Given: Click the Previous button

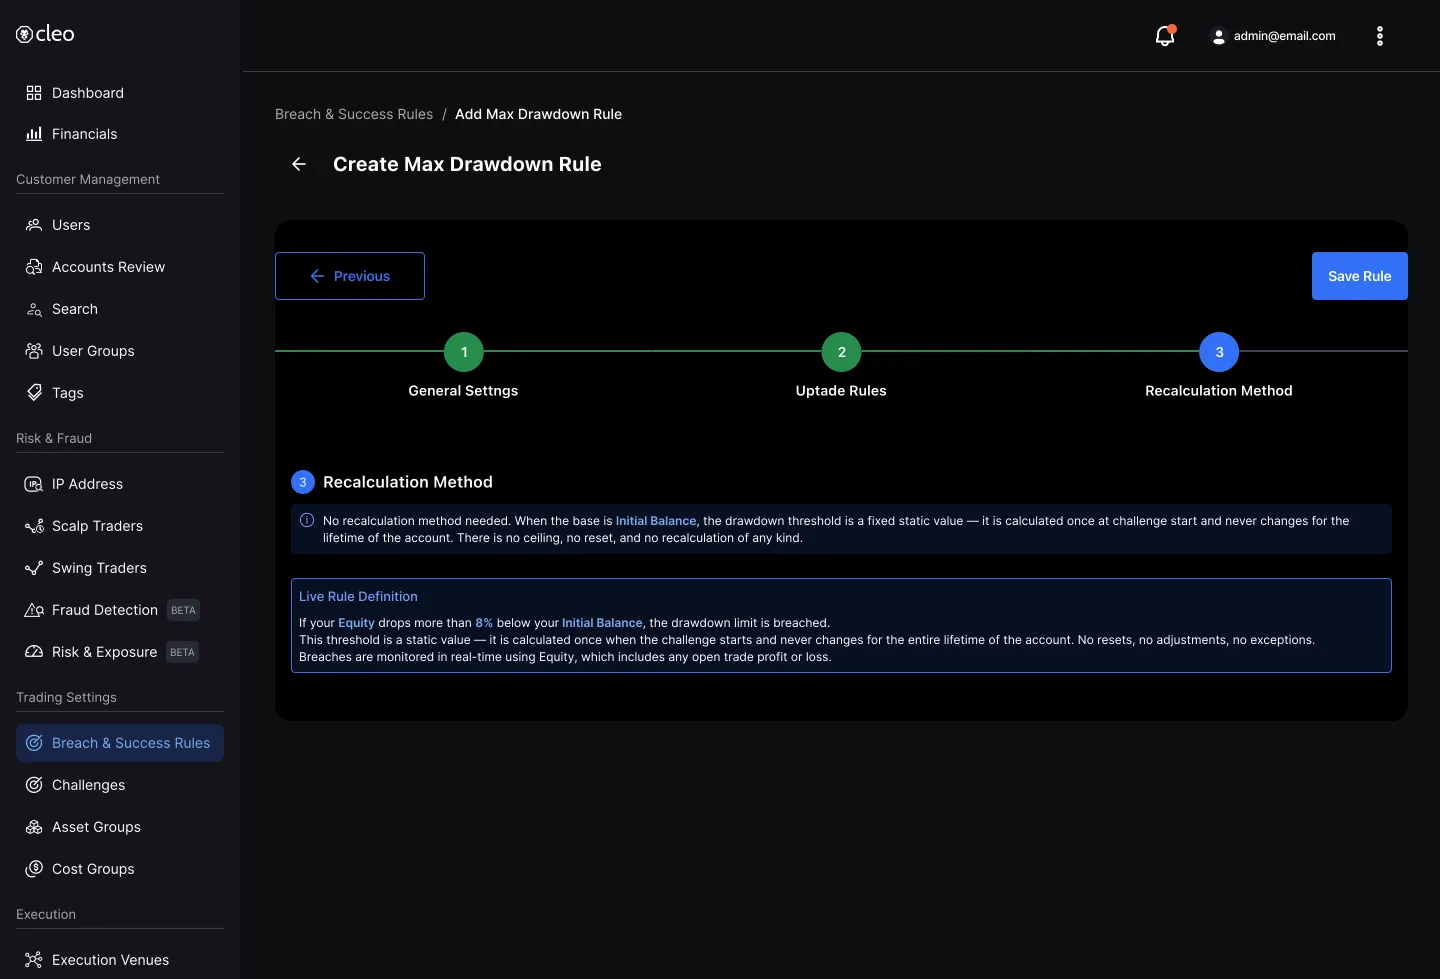Looking at the screenshot, I should [350, 276].
